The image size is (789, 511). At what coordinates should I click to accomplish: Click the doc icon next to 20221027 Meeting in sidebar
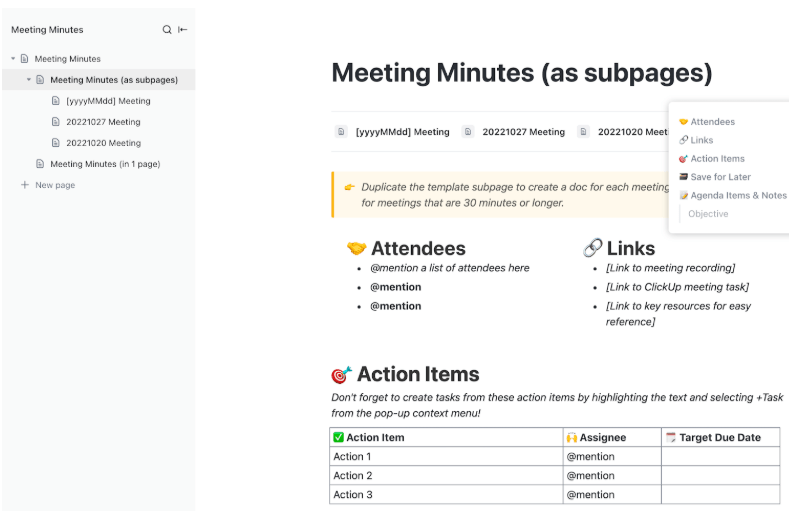point(56,122)
